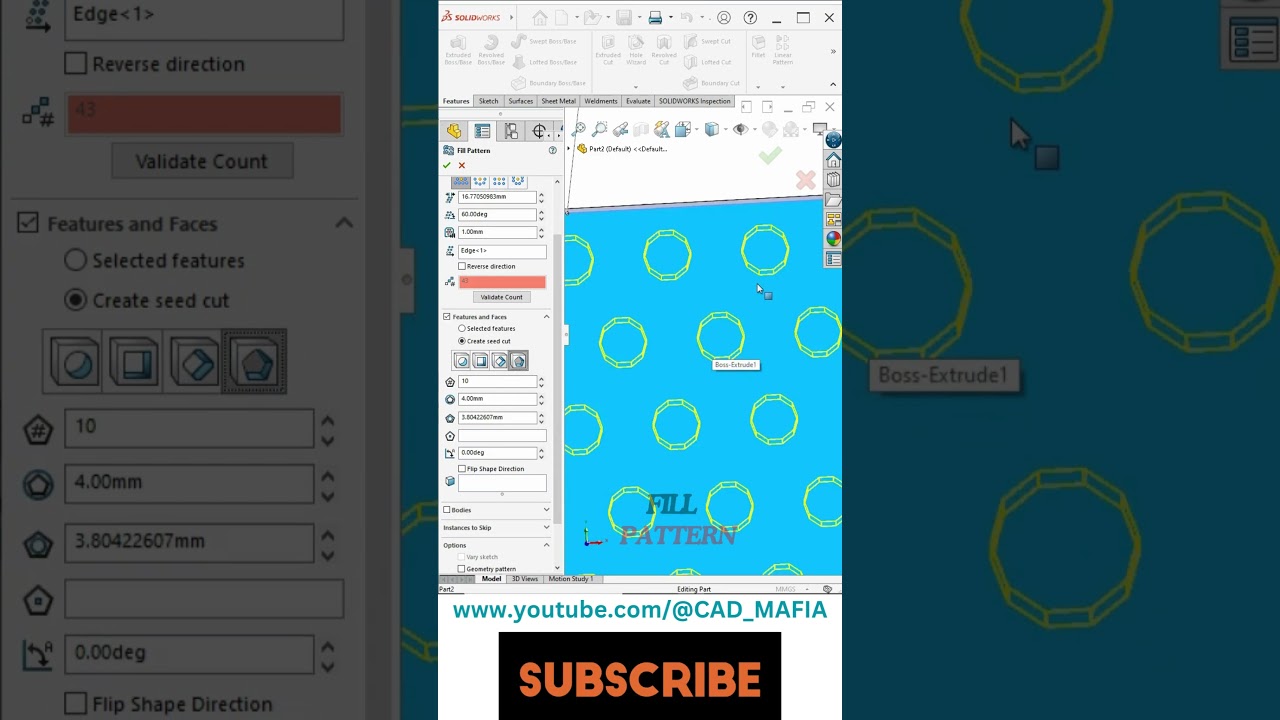This screenshot has width=1280, height=720.
Task: Choose the Square seed cut shape
Action: pyautogui.click(x=480, y=361)
